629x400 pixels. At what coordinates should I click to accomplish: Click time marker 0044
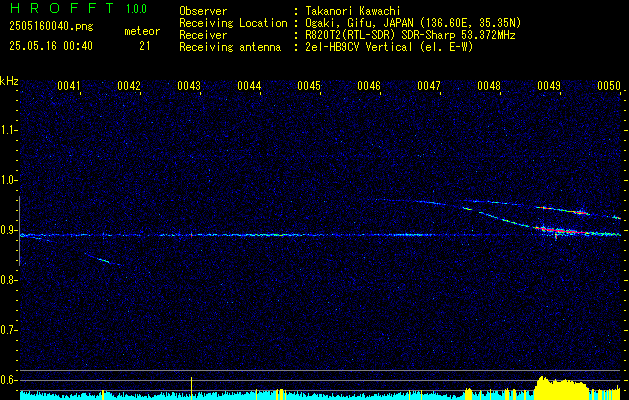pyautogui.click(x=249, y=86)
